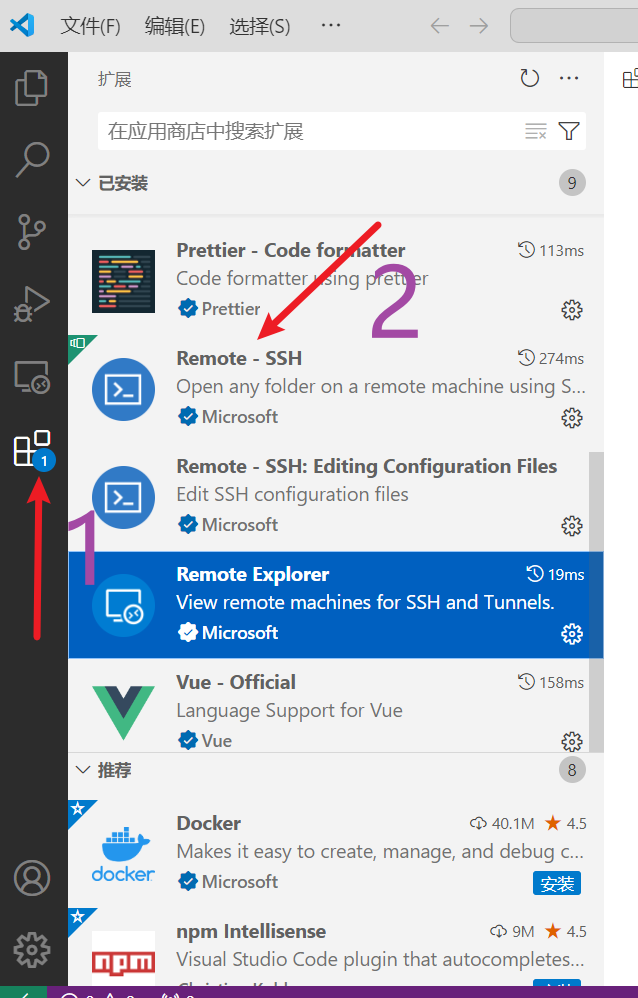Open Remote - SSH manage gear
Image resolution: width=638 pixels, height=998 pixels.
(x=572, y=418)
